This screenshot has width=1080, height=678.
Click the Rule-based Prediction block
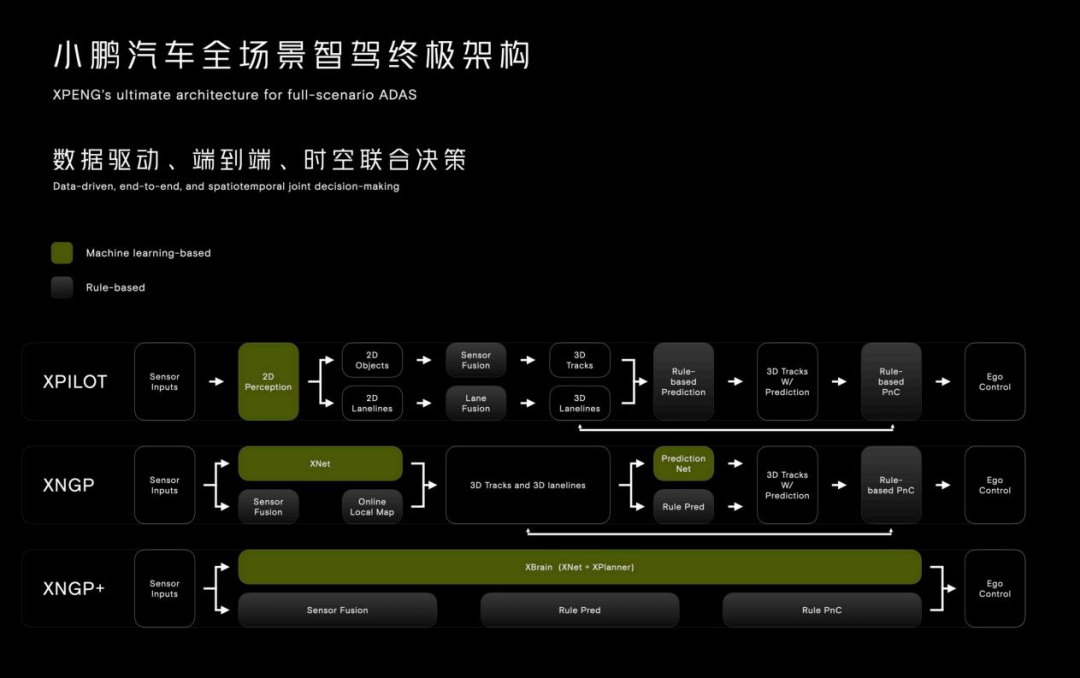pyautogui.click(x=683, y=382)
